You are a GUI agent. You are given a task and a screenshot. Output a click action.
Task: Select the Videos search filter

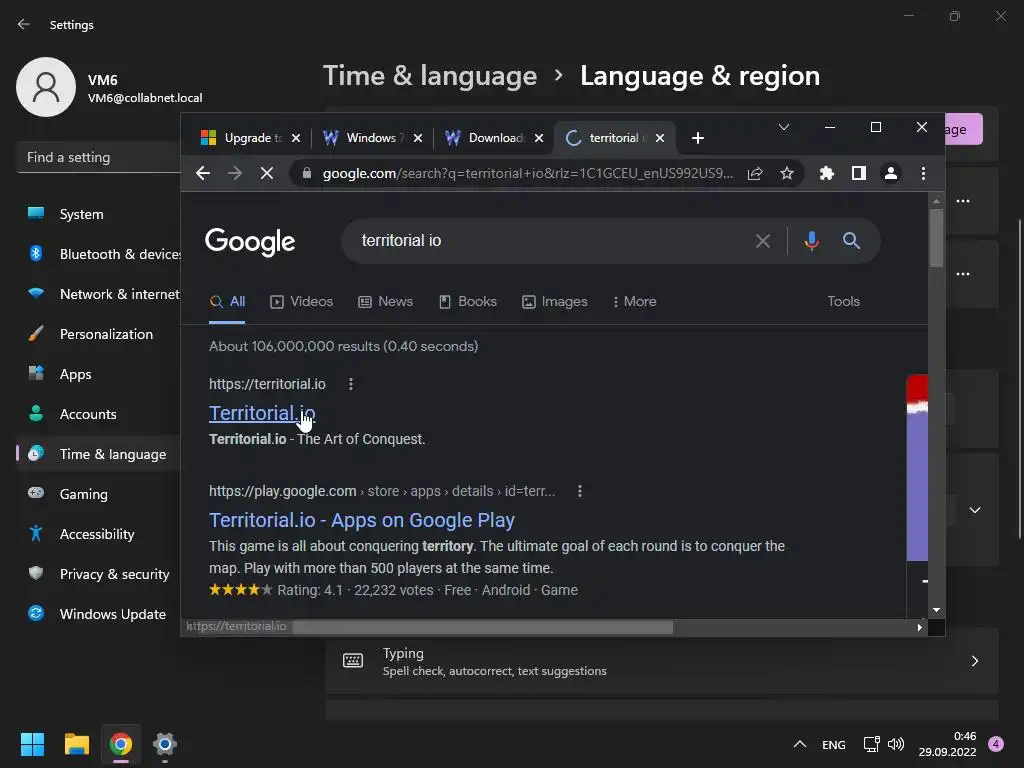coord(302,301)
